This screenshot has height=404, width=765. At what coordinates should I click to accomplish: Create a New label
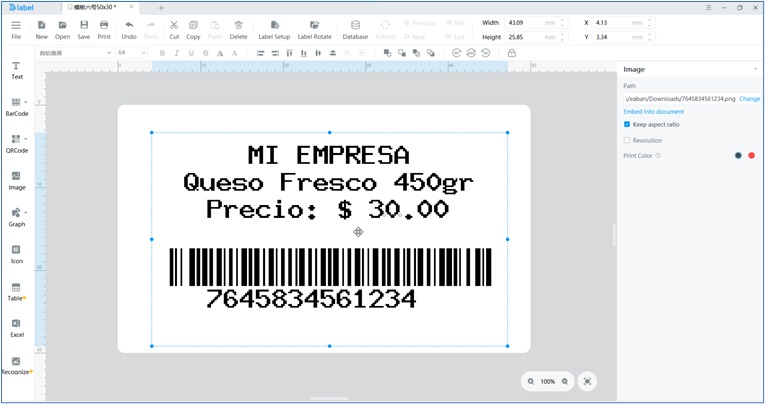41,30
